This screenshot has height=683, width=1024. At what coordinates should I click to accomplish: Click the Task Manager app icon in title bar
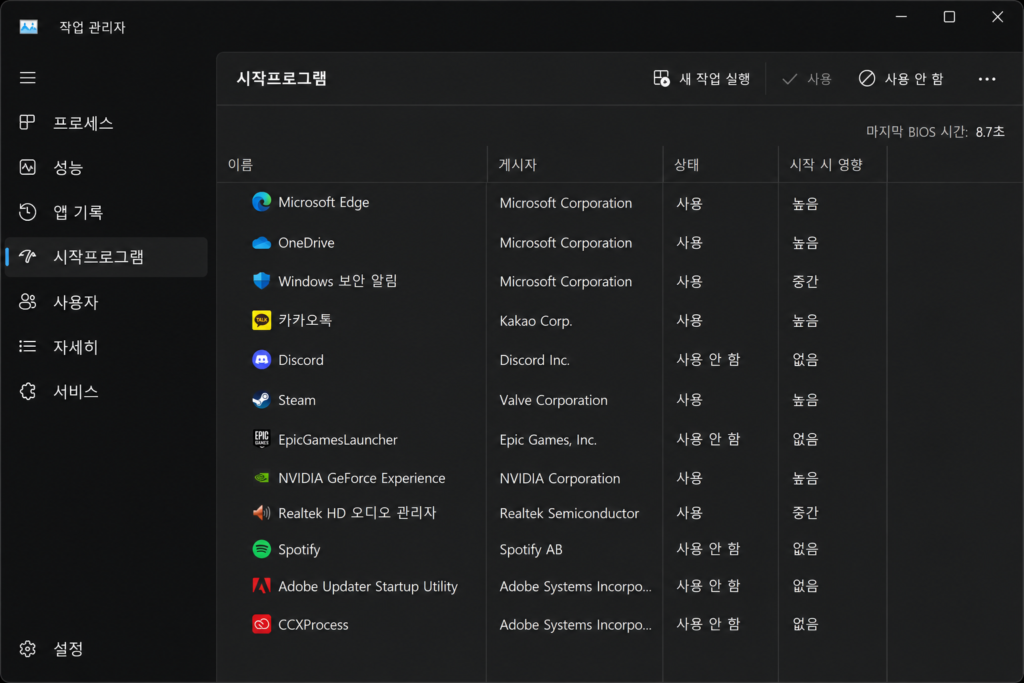point(28,27)
